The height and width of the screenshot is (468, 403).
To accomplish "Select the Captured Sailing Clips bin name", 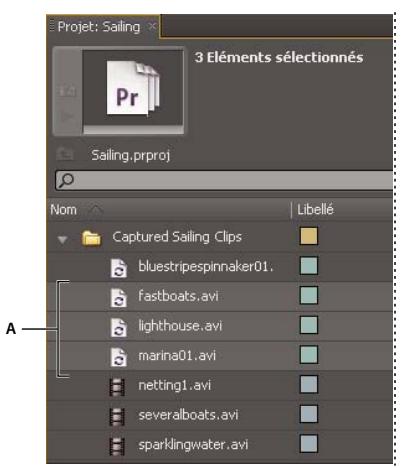I will pyautogui.click(x=177, y=237).
